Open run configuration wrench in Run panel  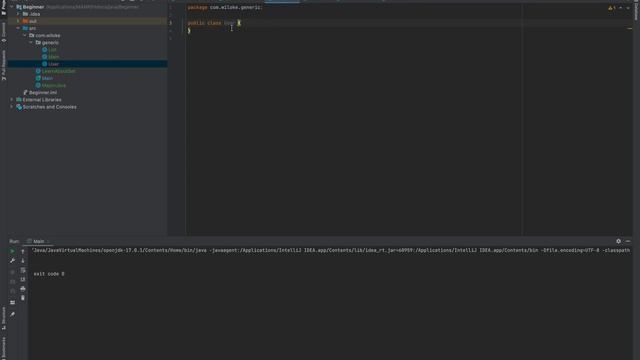pos(13,261)
